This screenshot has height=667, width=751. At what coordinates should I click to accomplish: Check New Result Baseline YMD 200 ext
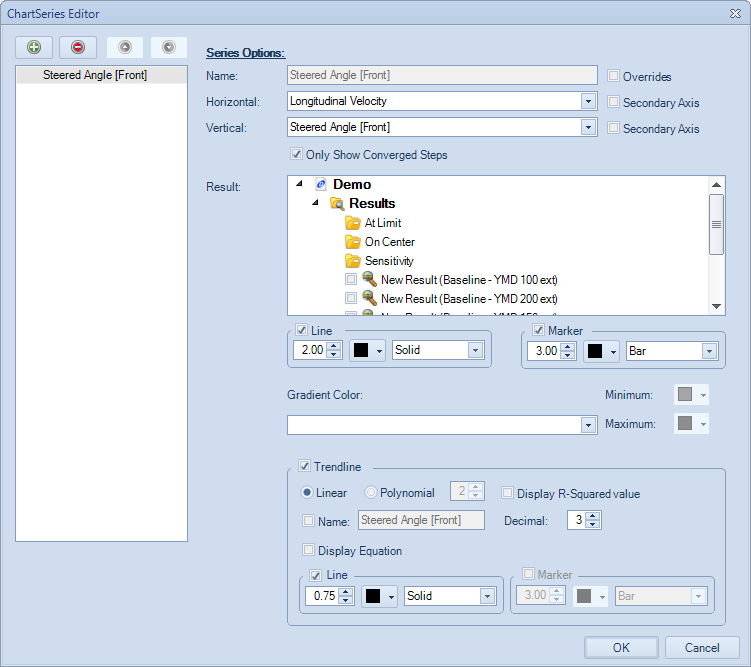coord(351,298)
